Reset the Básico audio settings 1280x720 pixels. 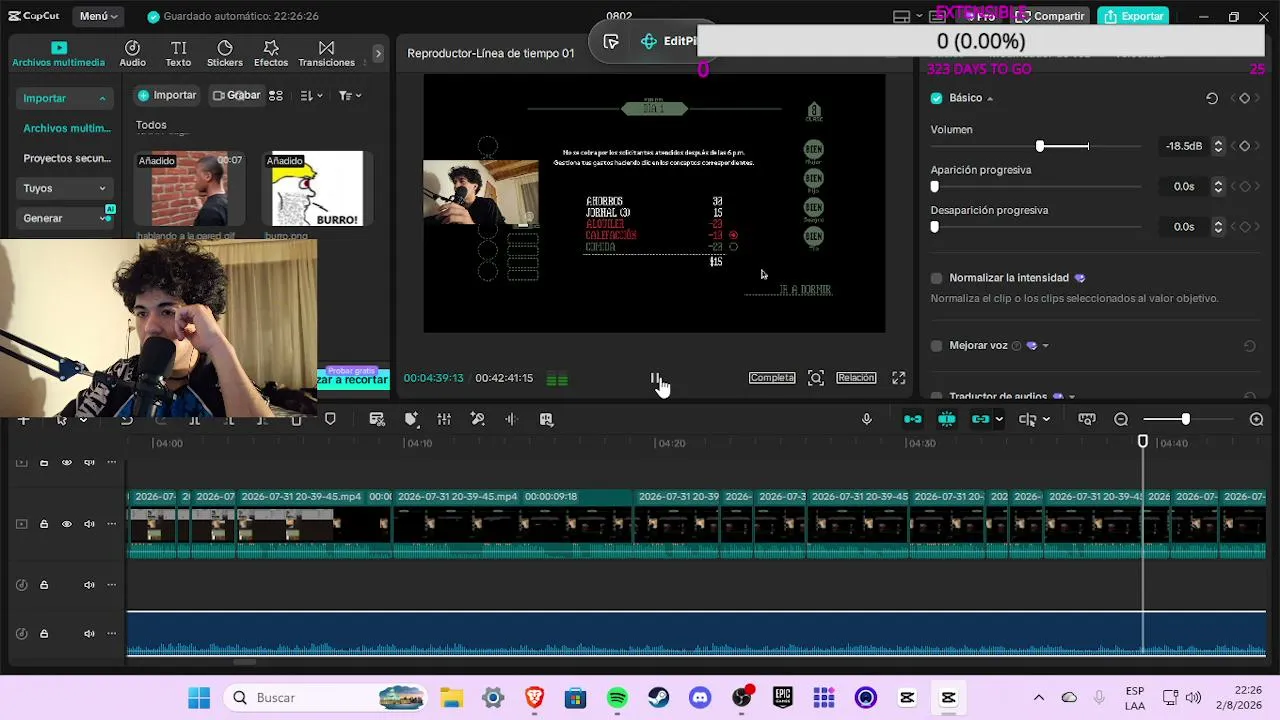[1212, 98]
